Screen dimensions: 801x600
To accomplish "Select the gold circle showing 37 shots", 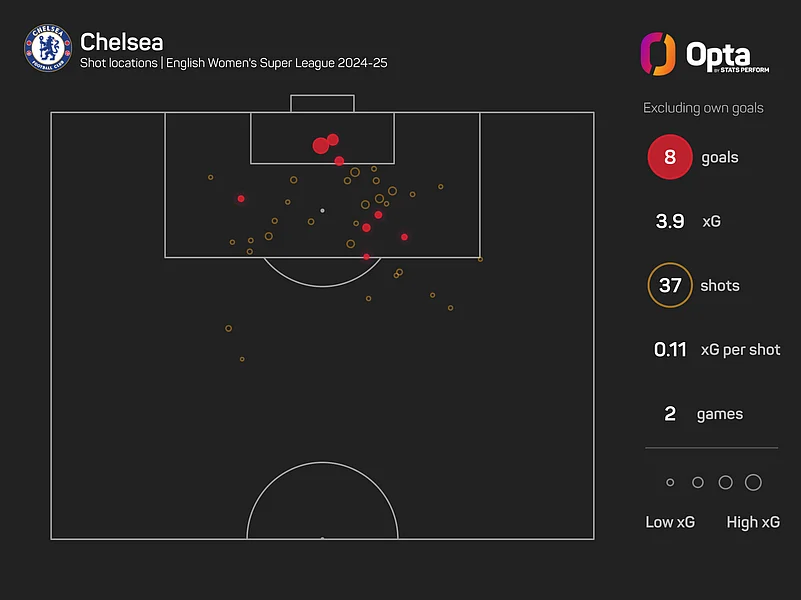I will 670,286.
